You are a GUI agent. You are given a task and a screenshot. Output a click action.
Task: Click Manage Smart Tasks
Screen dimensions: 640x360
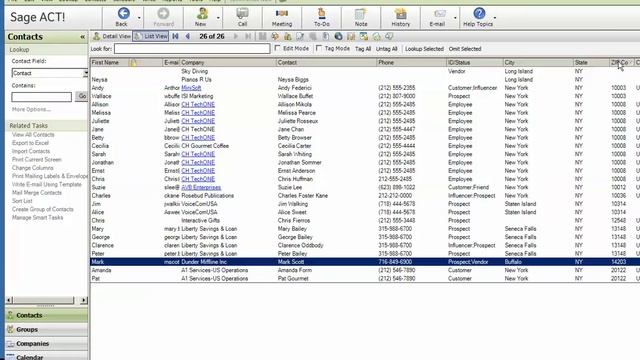[x=37, y=218]
